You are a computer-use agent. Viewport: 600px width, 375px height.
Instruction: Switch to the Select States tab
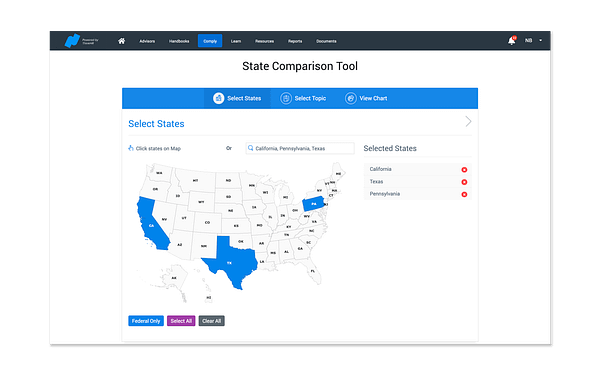click(237, 98)
